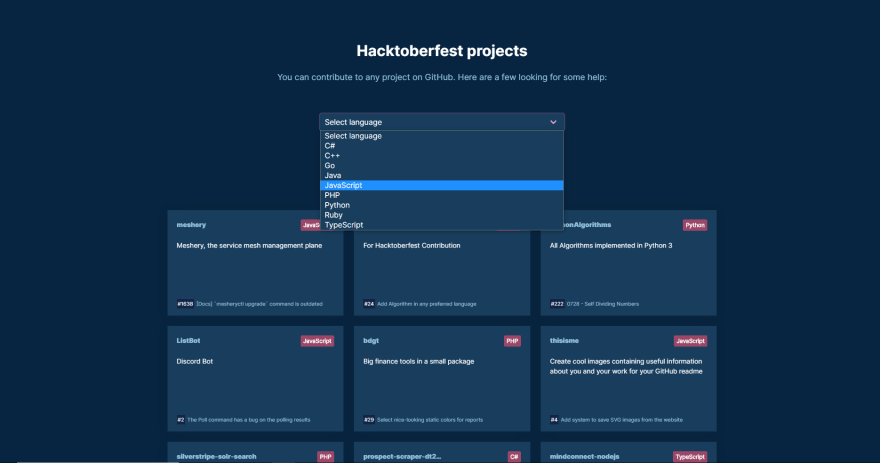The height and width of the screenshot is (463, 880).
Task: Choose Java in the language dropdown
Action: [442, 175]
